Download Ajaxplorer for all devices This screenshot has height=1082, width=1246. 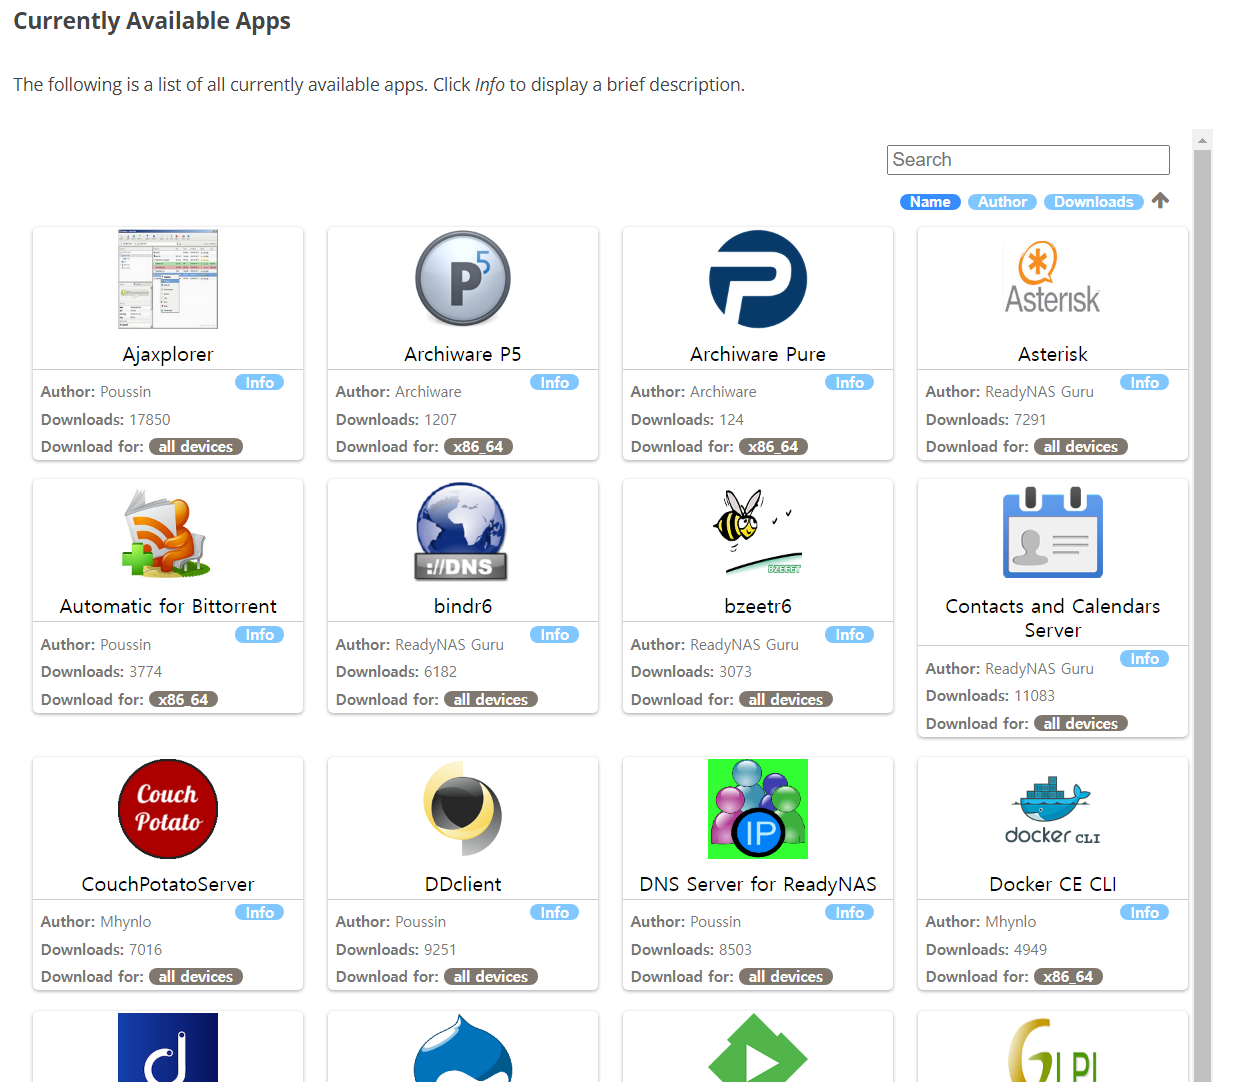click(x=196, y=447)
